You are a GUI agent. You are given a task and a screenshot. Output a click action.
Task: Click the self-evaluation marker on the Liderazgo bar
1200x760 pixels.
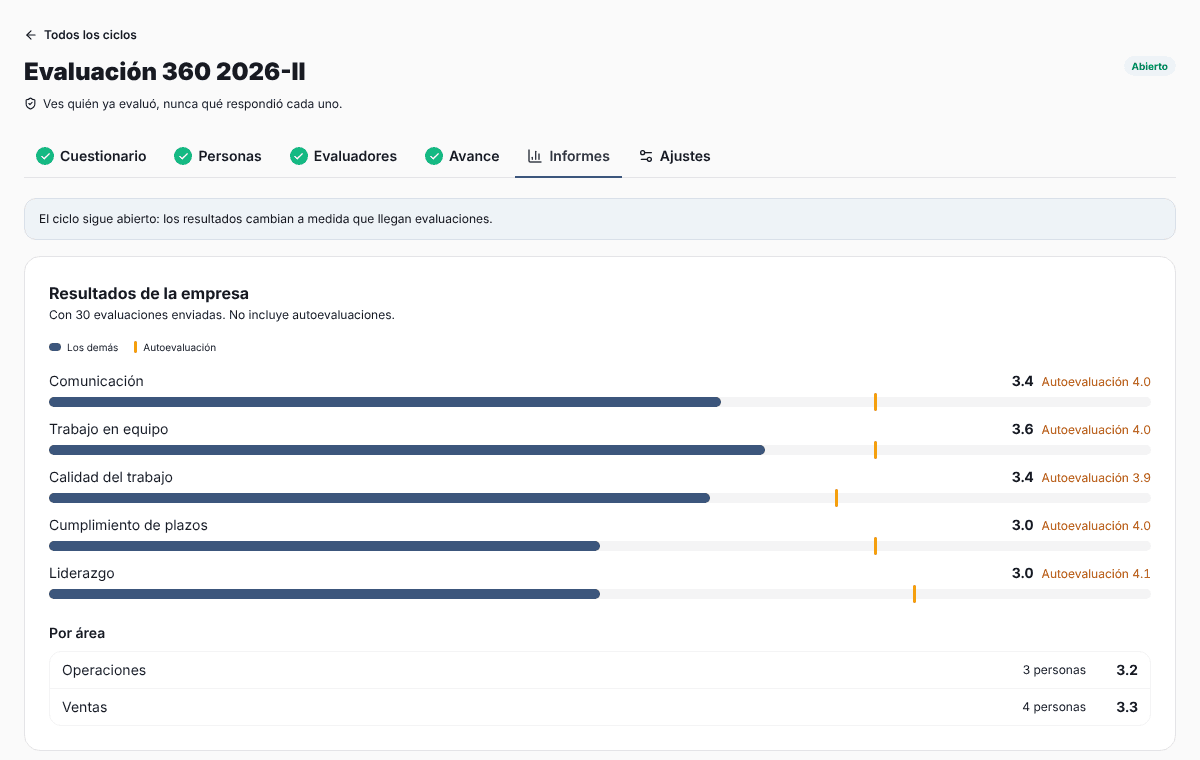(x=914, y=594)
